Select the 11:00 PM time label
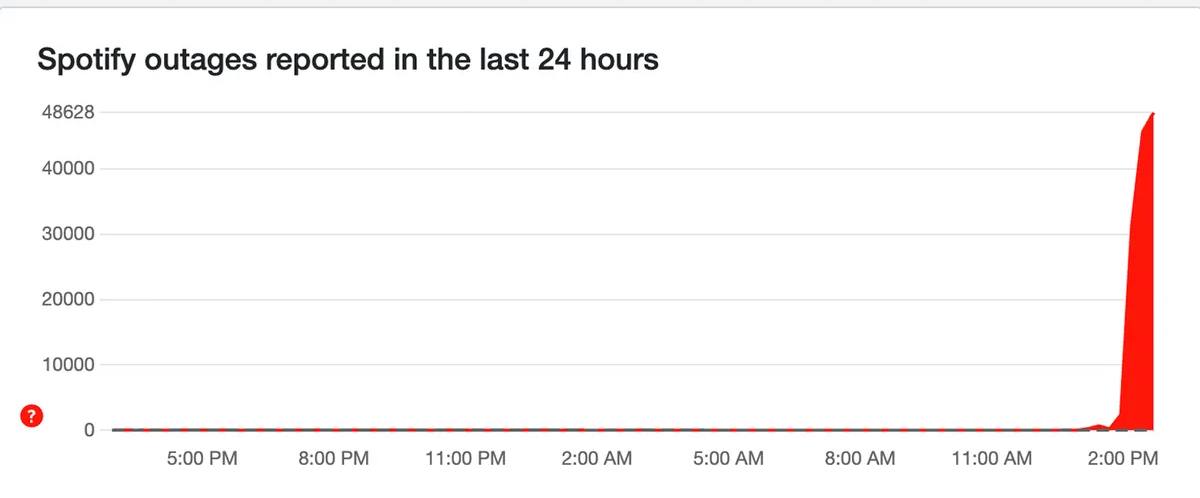The width and height of the screenshot is (1200, 498). pos(463,459)
